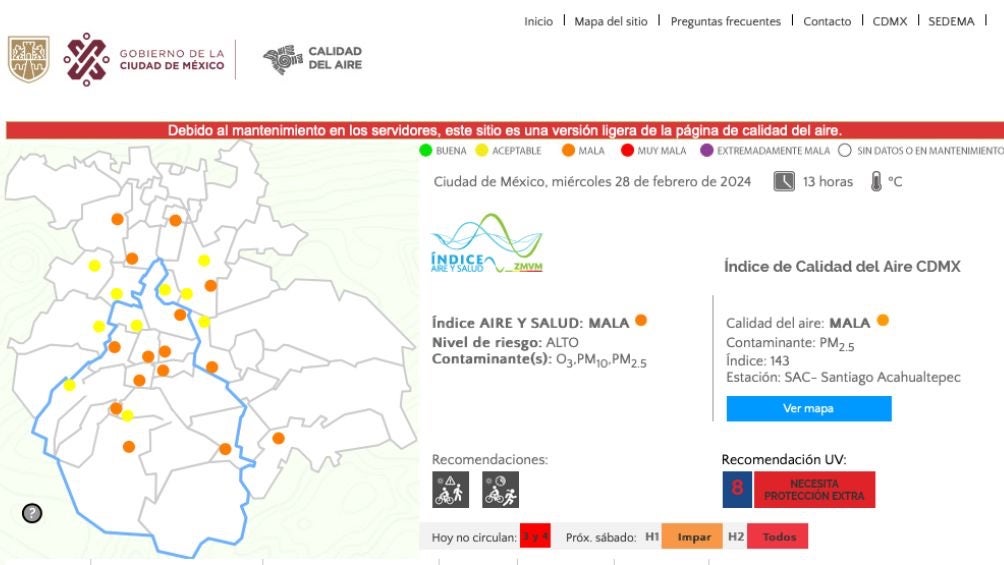Go to Inicio in the top menu
Screen dimensions: 1004x565
pos(538,21)
